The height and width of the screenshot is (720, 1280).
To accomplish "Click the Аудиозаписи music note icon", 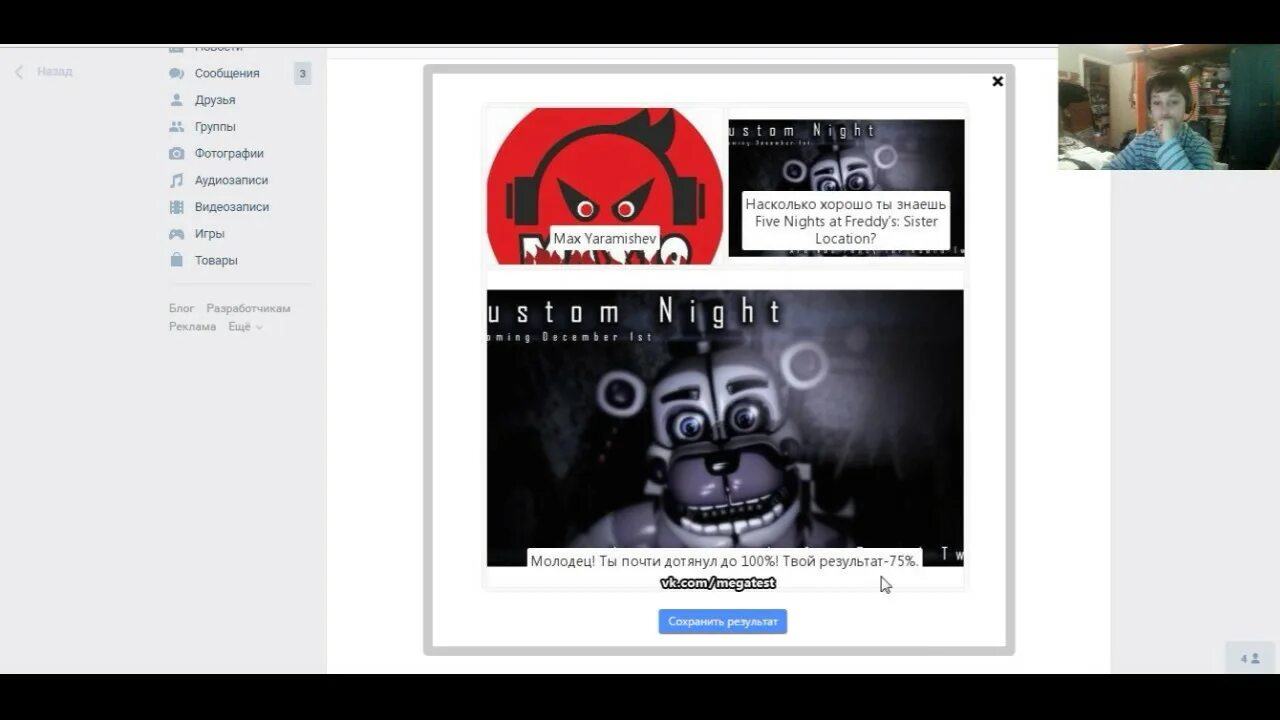I will [176, 180].
